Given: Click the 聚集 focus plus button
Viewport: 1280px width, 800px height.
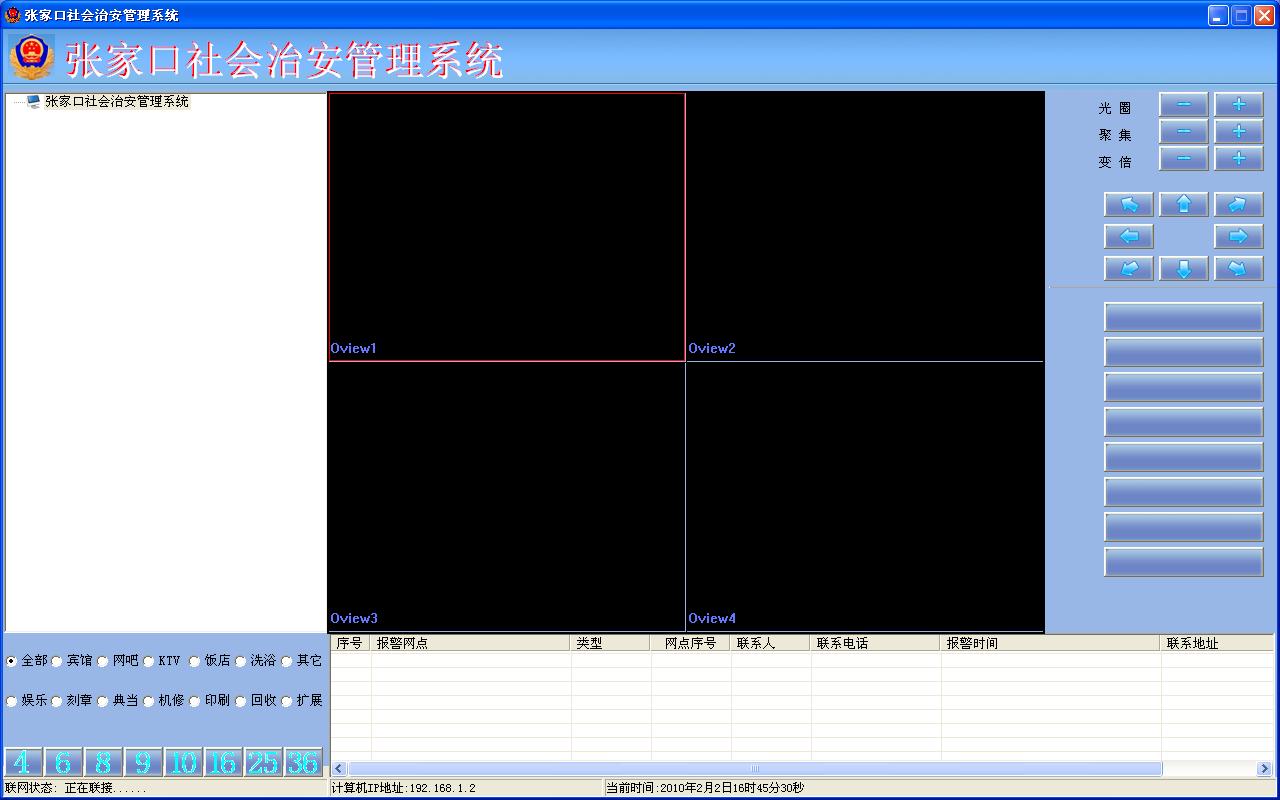Looking at the screenshot, I should (1239, 131).
